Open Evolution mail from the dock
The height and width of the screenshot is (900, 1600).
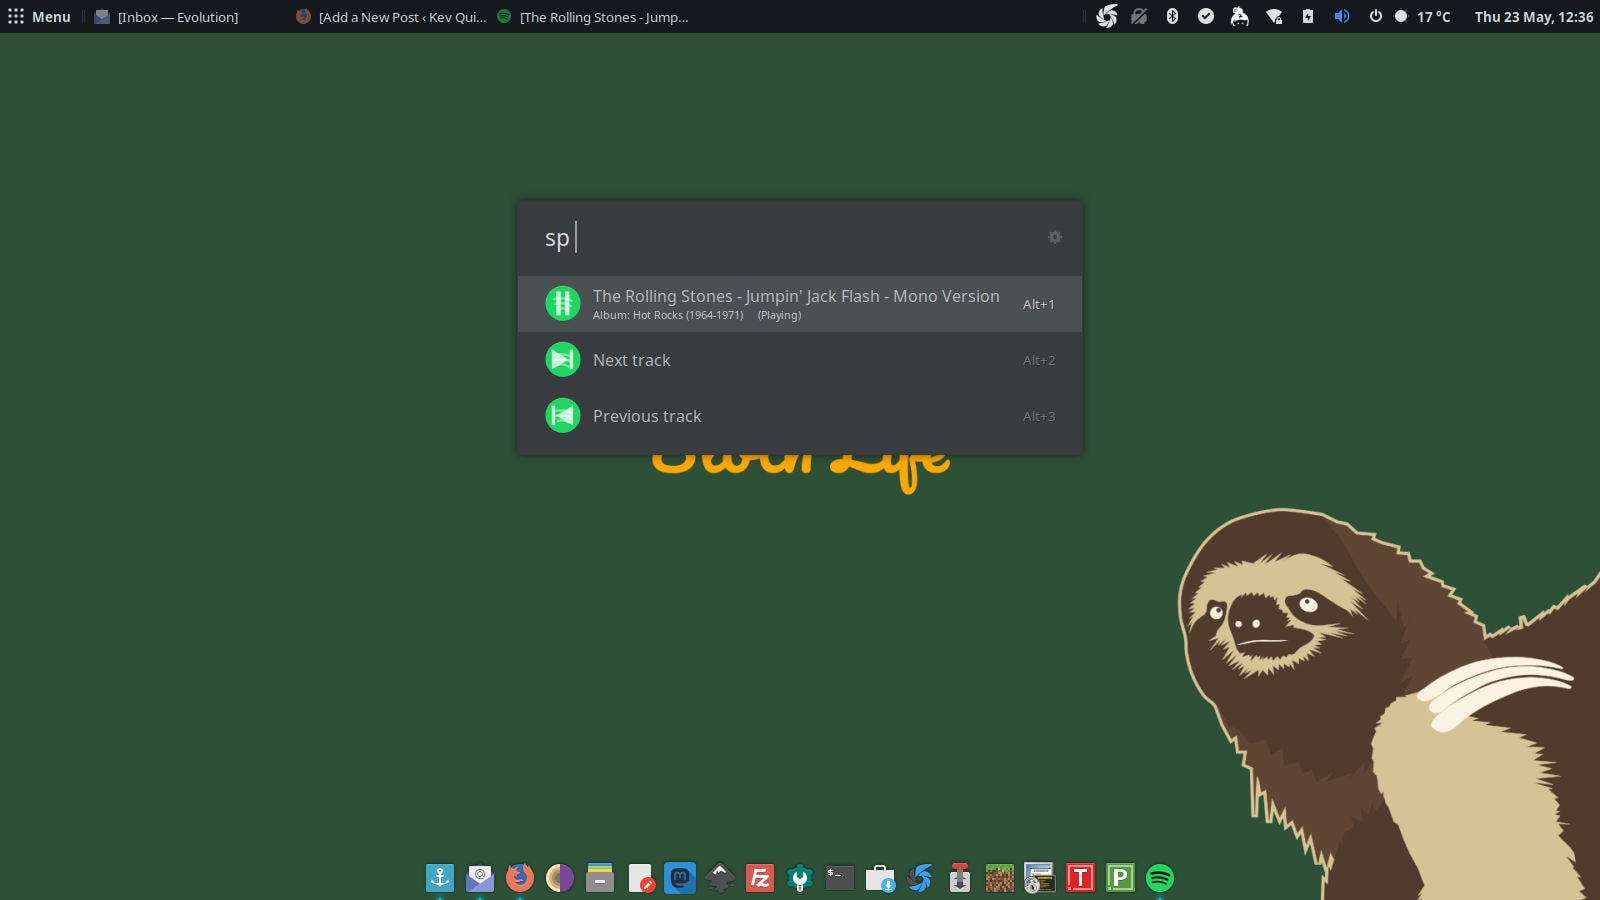click(x=480, y=878)
